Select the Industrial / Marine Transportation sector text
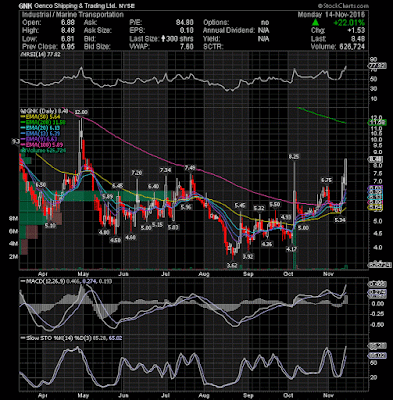 tap(73, 15)
